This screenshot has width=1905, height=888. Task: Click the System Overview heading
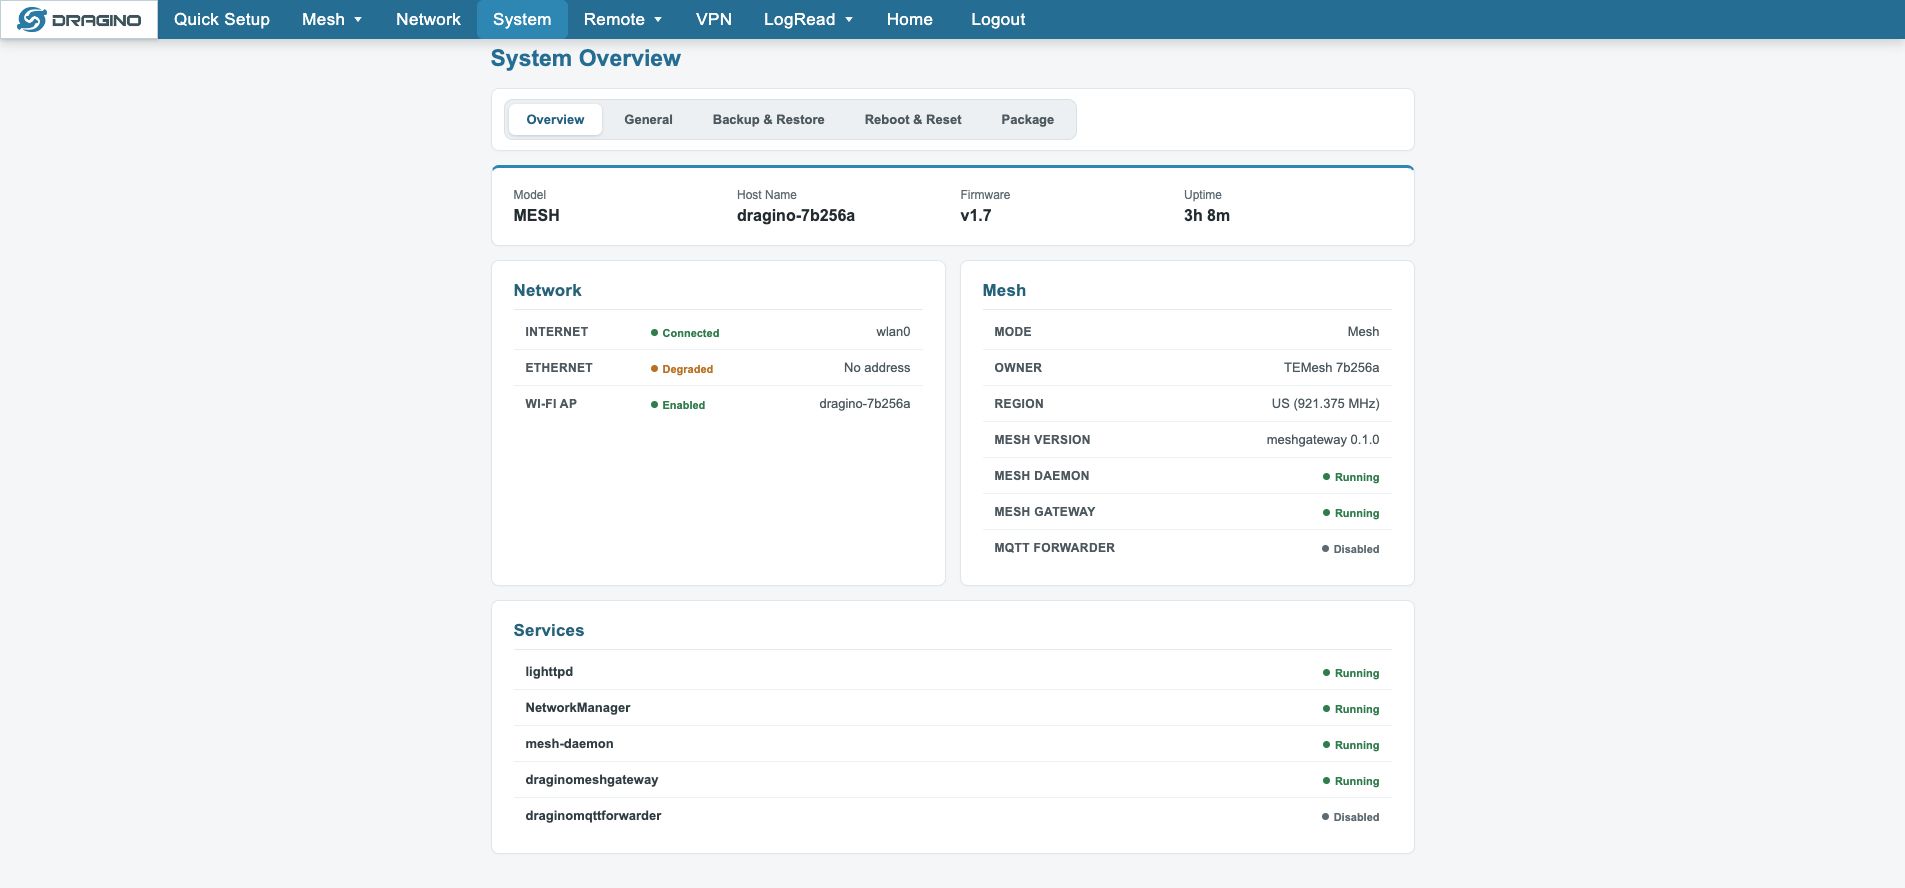click(585, 58)
